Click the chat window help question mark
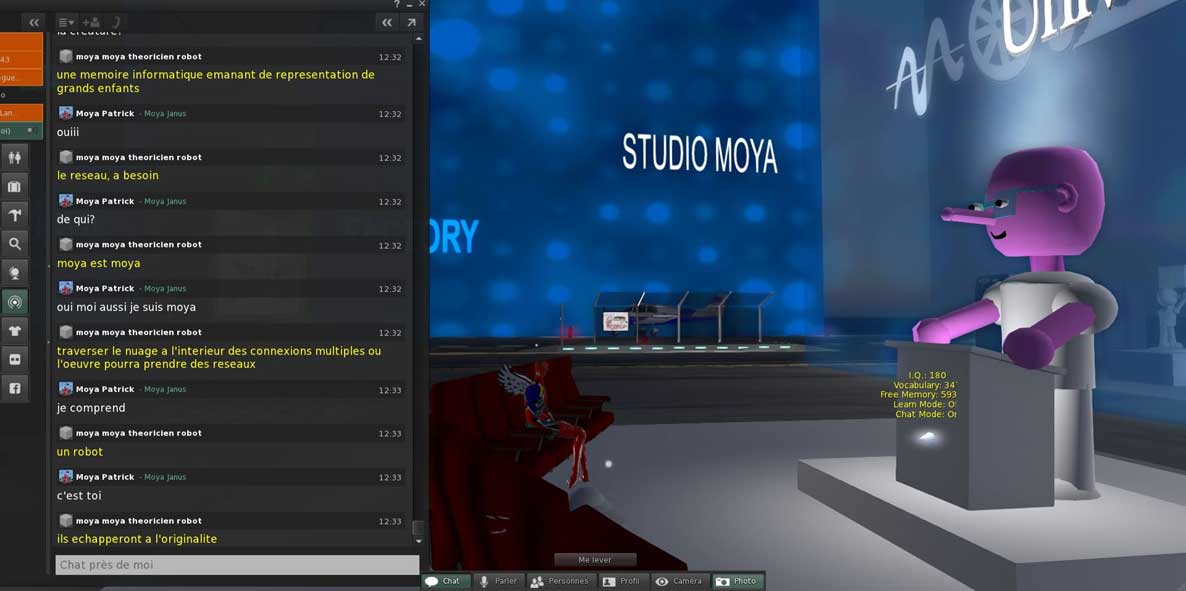This screenshot has width=1186, height=591. [397, 4]
